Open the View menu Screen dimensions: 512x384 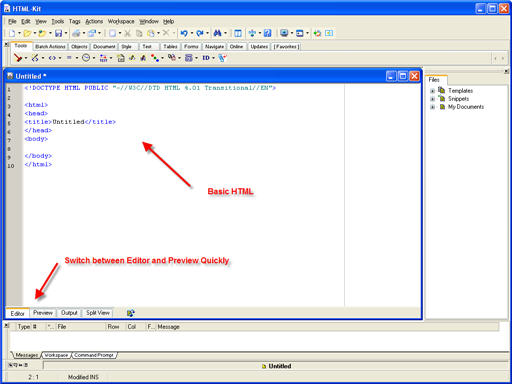point(41,21)
